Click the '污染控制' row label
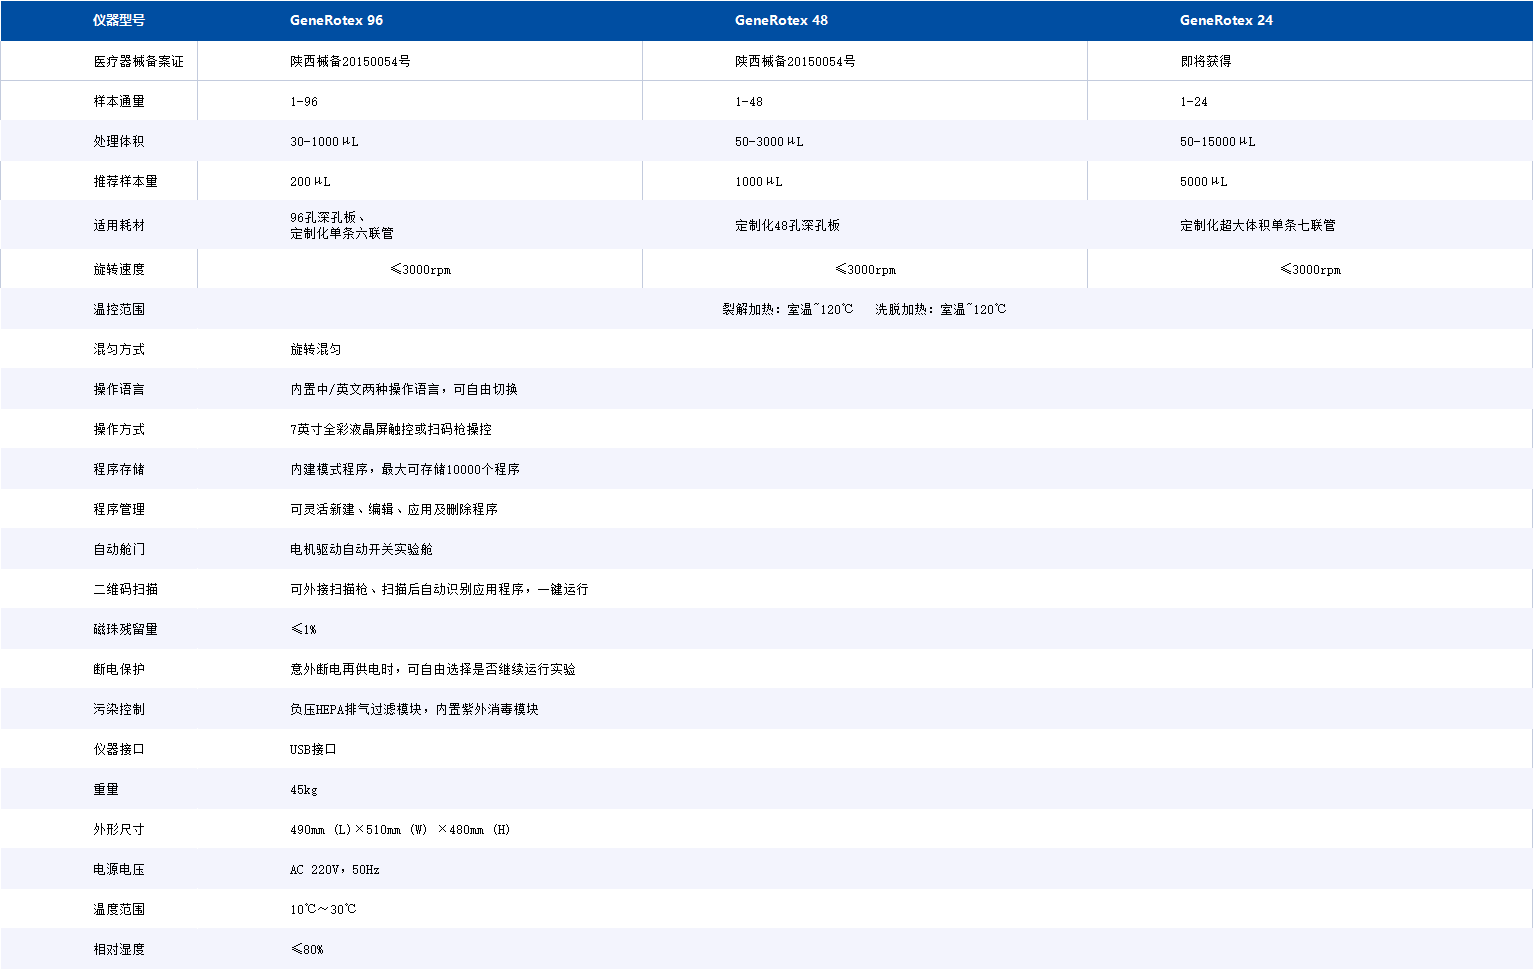This screenshot has height=969, width=1533. point(119,709)
